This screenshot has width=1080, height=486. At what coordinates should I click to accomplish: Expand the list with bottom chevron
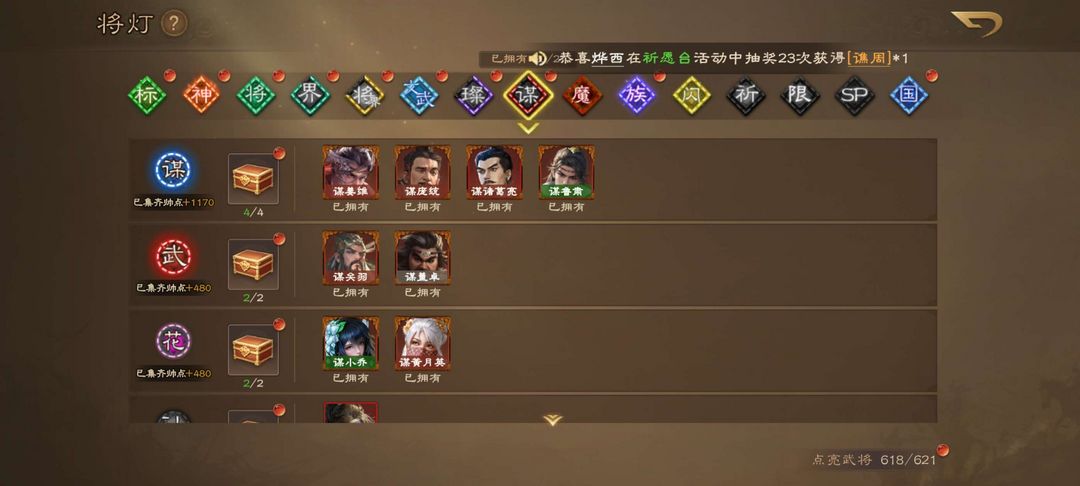pos(552,419)
